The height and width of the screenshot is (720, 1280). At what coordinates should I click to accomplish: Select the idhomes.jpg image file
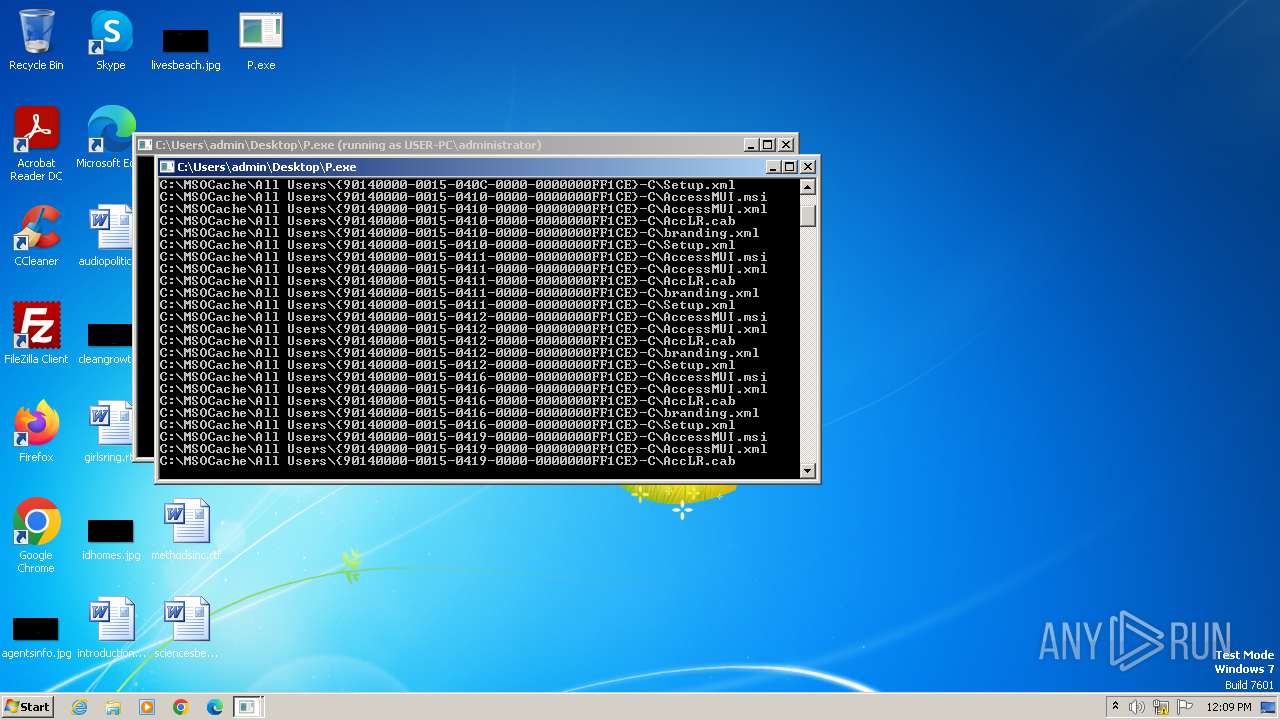110,538
